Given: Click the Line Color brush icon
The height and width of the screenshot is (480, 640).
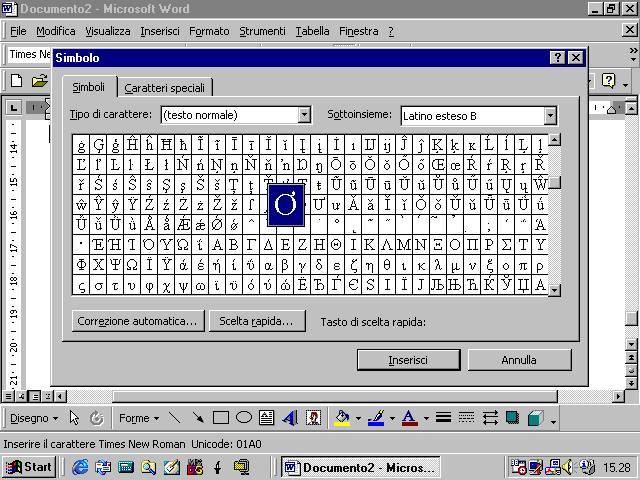Looking at the screenshot, I should tap(376, 418).
